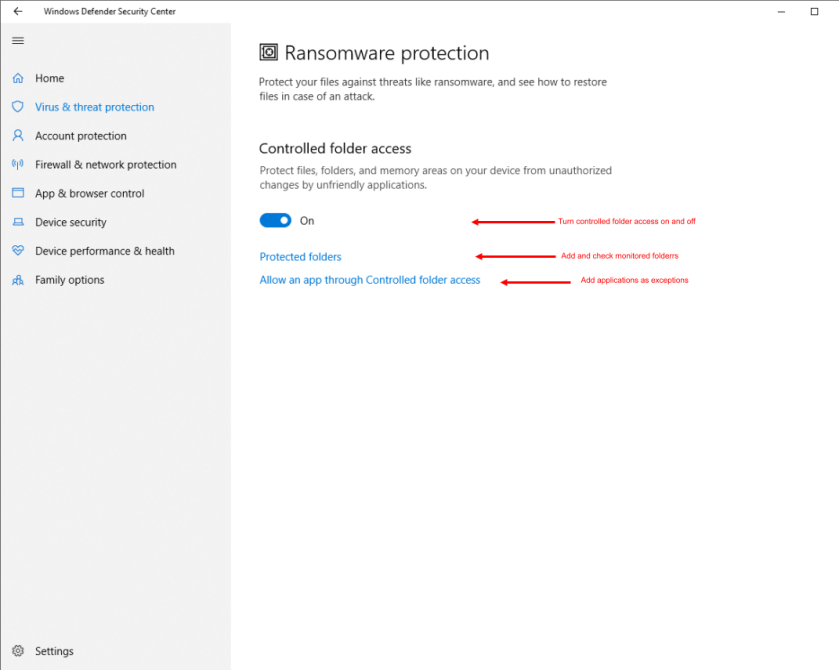The image size is (839, 670).
Task: Click the Ransomware protection heading icon
Action: 268,53
